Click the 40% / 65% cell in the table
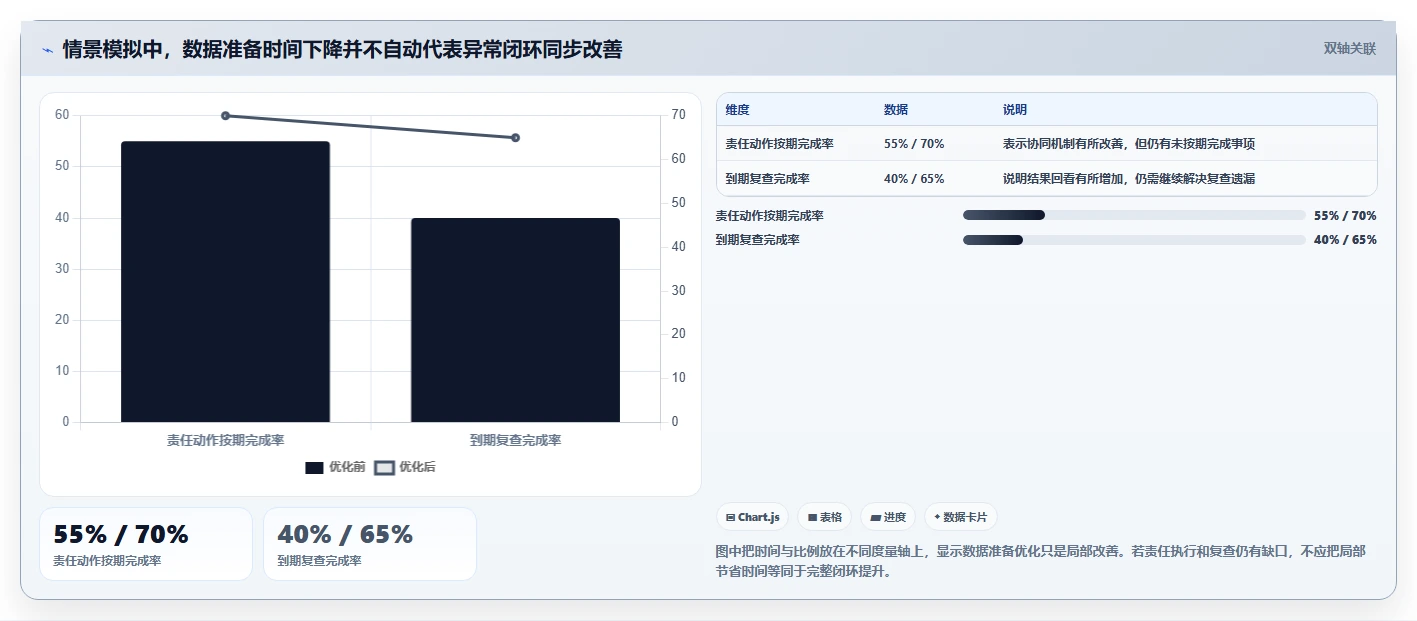 click(x=914, y=179)
